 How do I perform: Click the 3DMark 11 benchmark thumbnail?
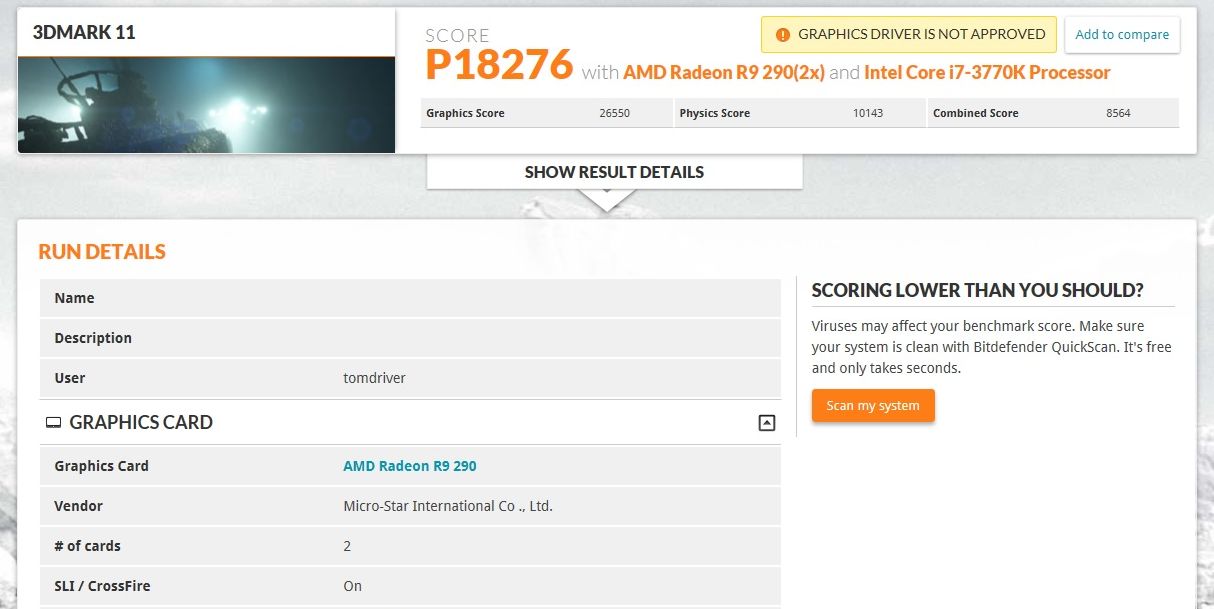tap(206, 104)
